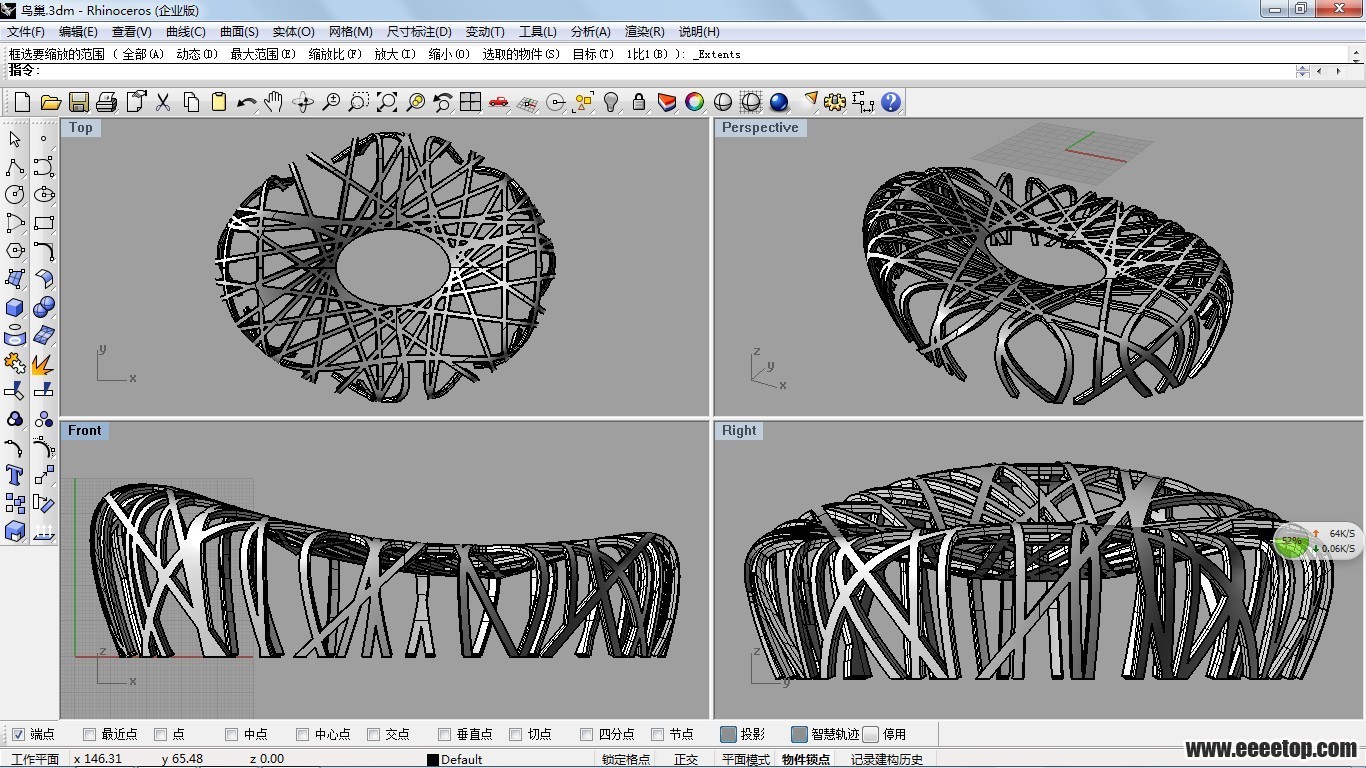Click the Zoom extents icon
Viewport: 1366px width, 768px height.
point(386,102)
